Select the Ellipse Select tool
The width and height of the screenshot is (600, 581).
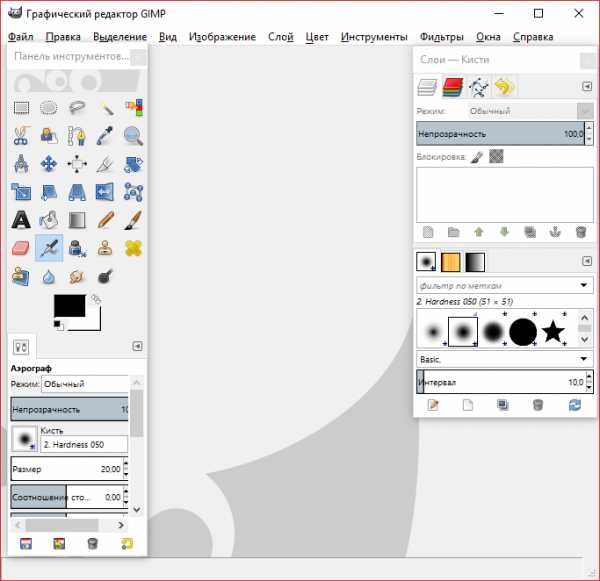coord(49,108)
